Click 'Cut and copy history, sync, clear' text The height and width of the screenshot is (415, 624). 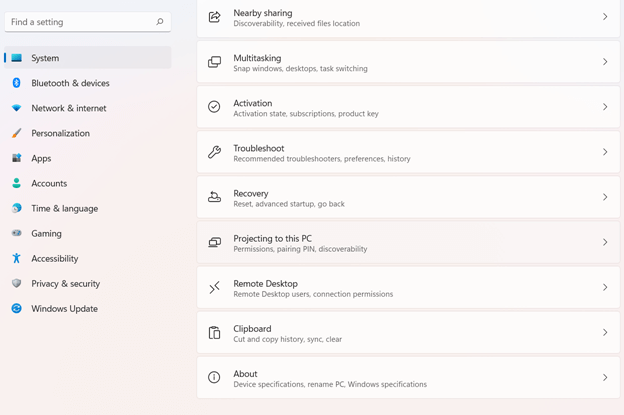tap(287, 339)
